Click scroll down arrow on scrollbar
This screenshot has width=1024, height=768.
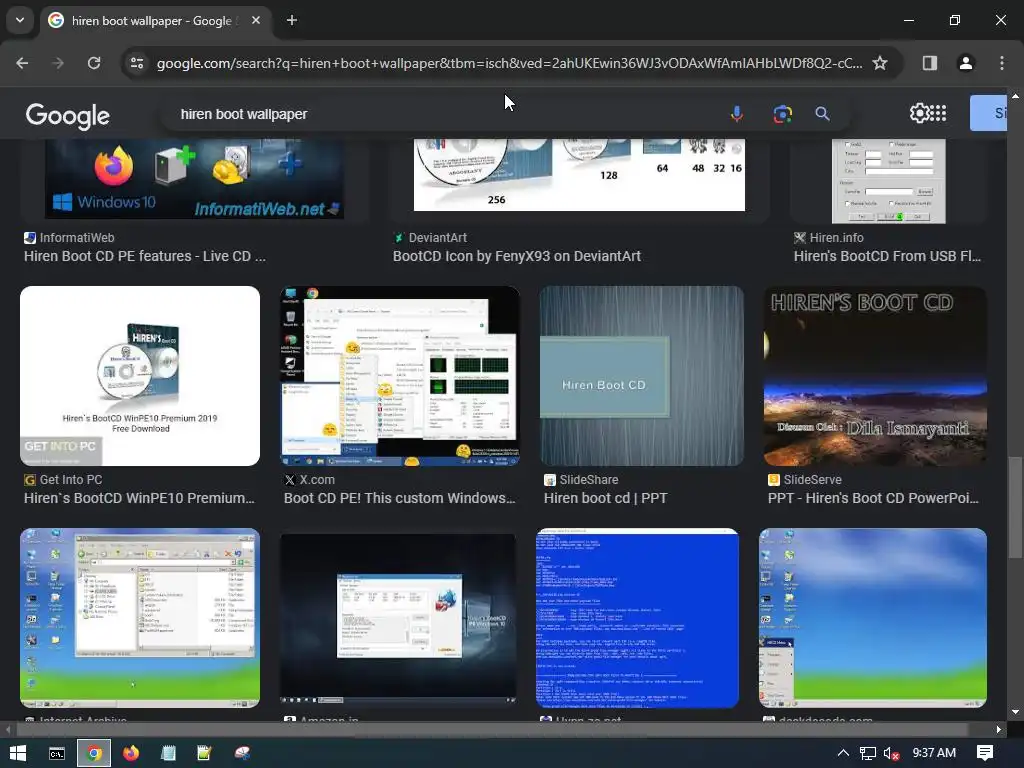(x=1014, y=712)
